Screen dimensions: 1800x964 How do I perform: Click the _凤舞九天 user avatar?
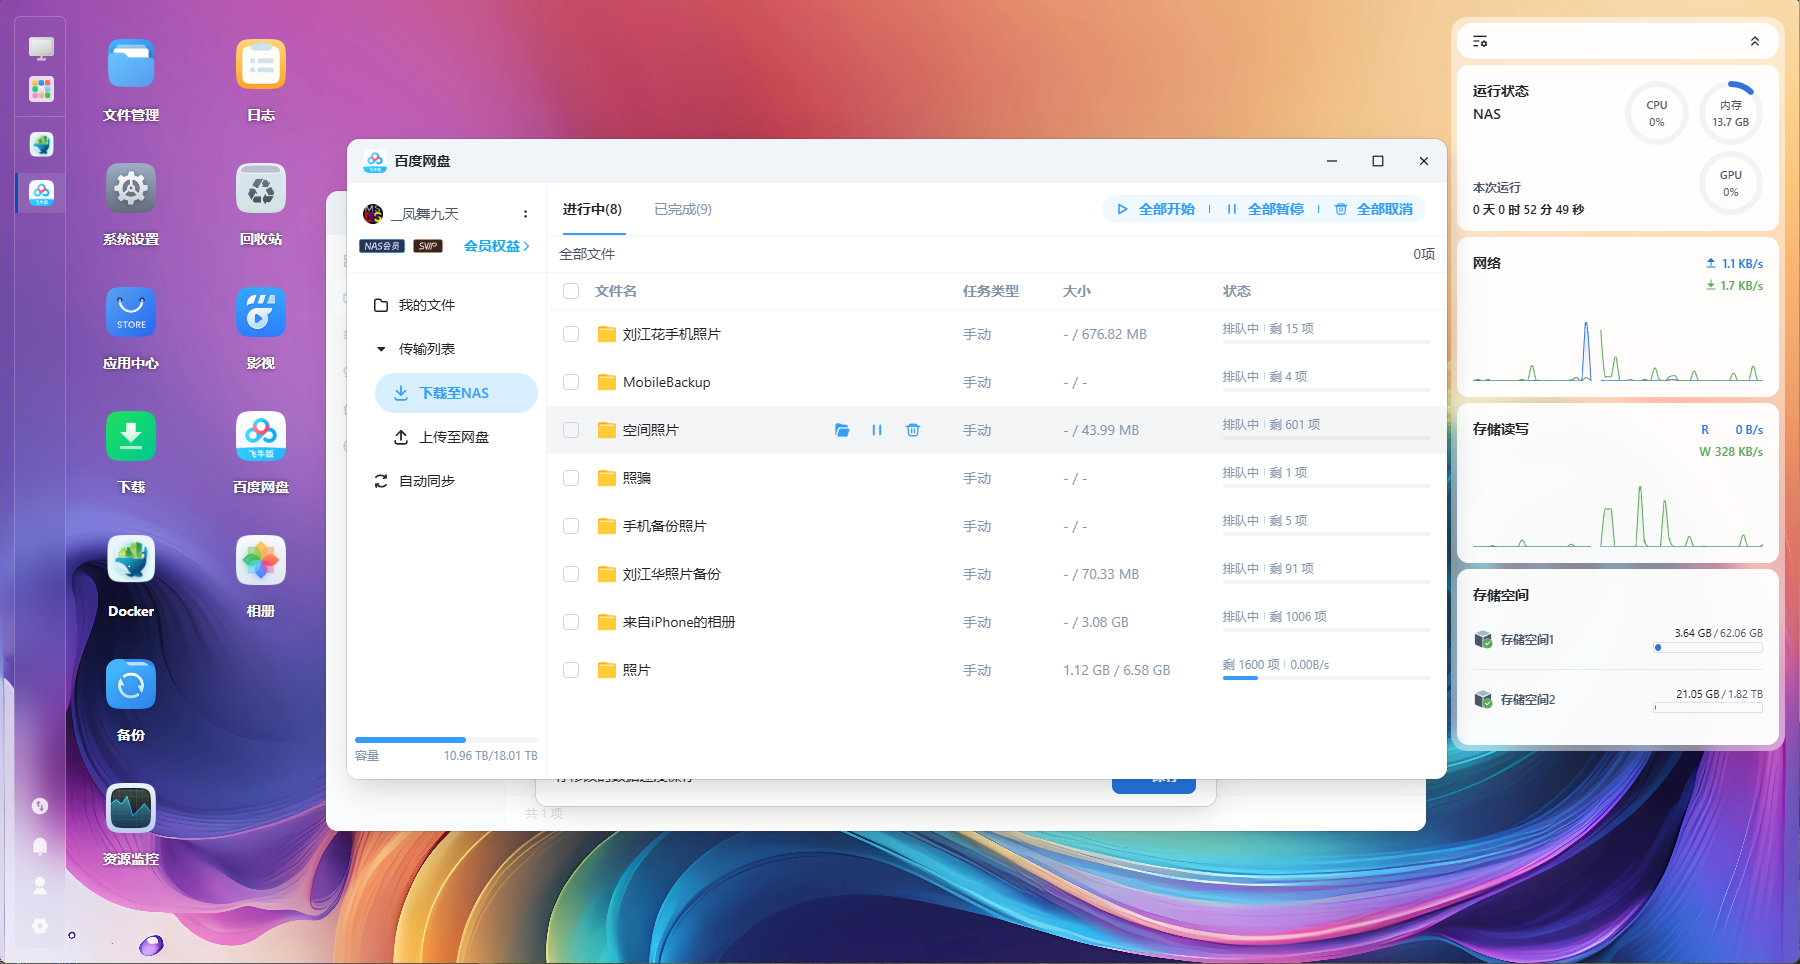pyautogui.click(x=373, y=213)
